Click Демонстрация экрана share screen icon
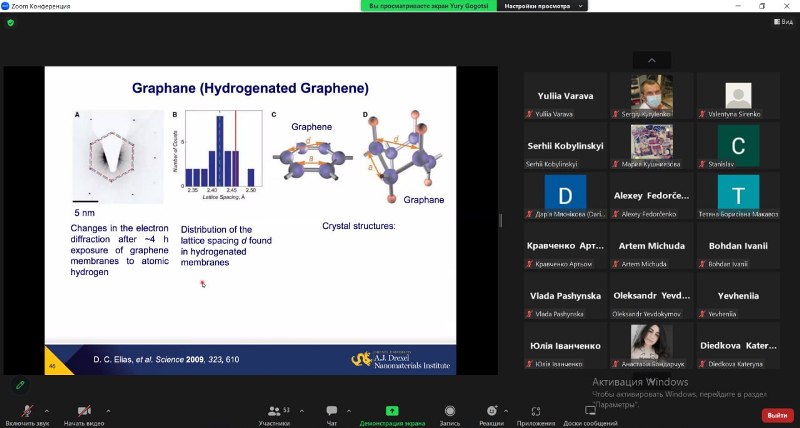This screenshot has height=428, width=800. (392, 411)
